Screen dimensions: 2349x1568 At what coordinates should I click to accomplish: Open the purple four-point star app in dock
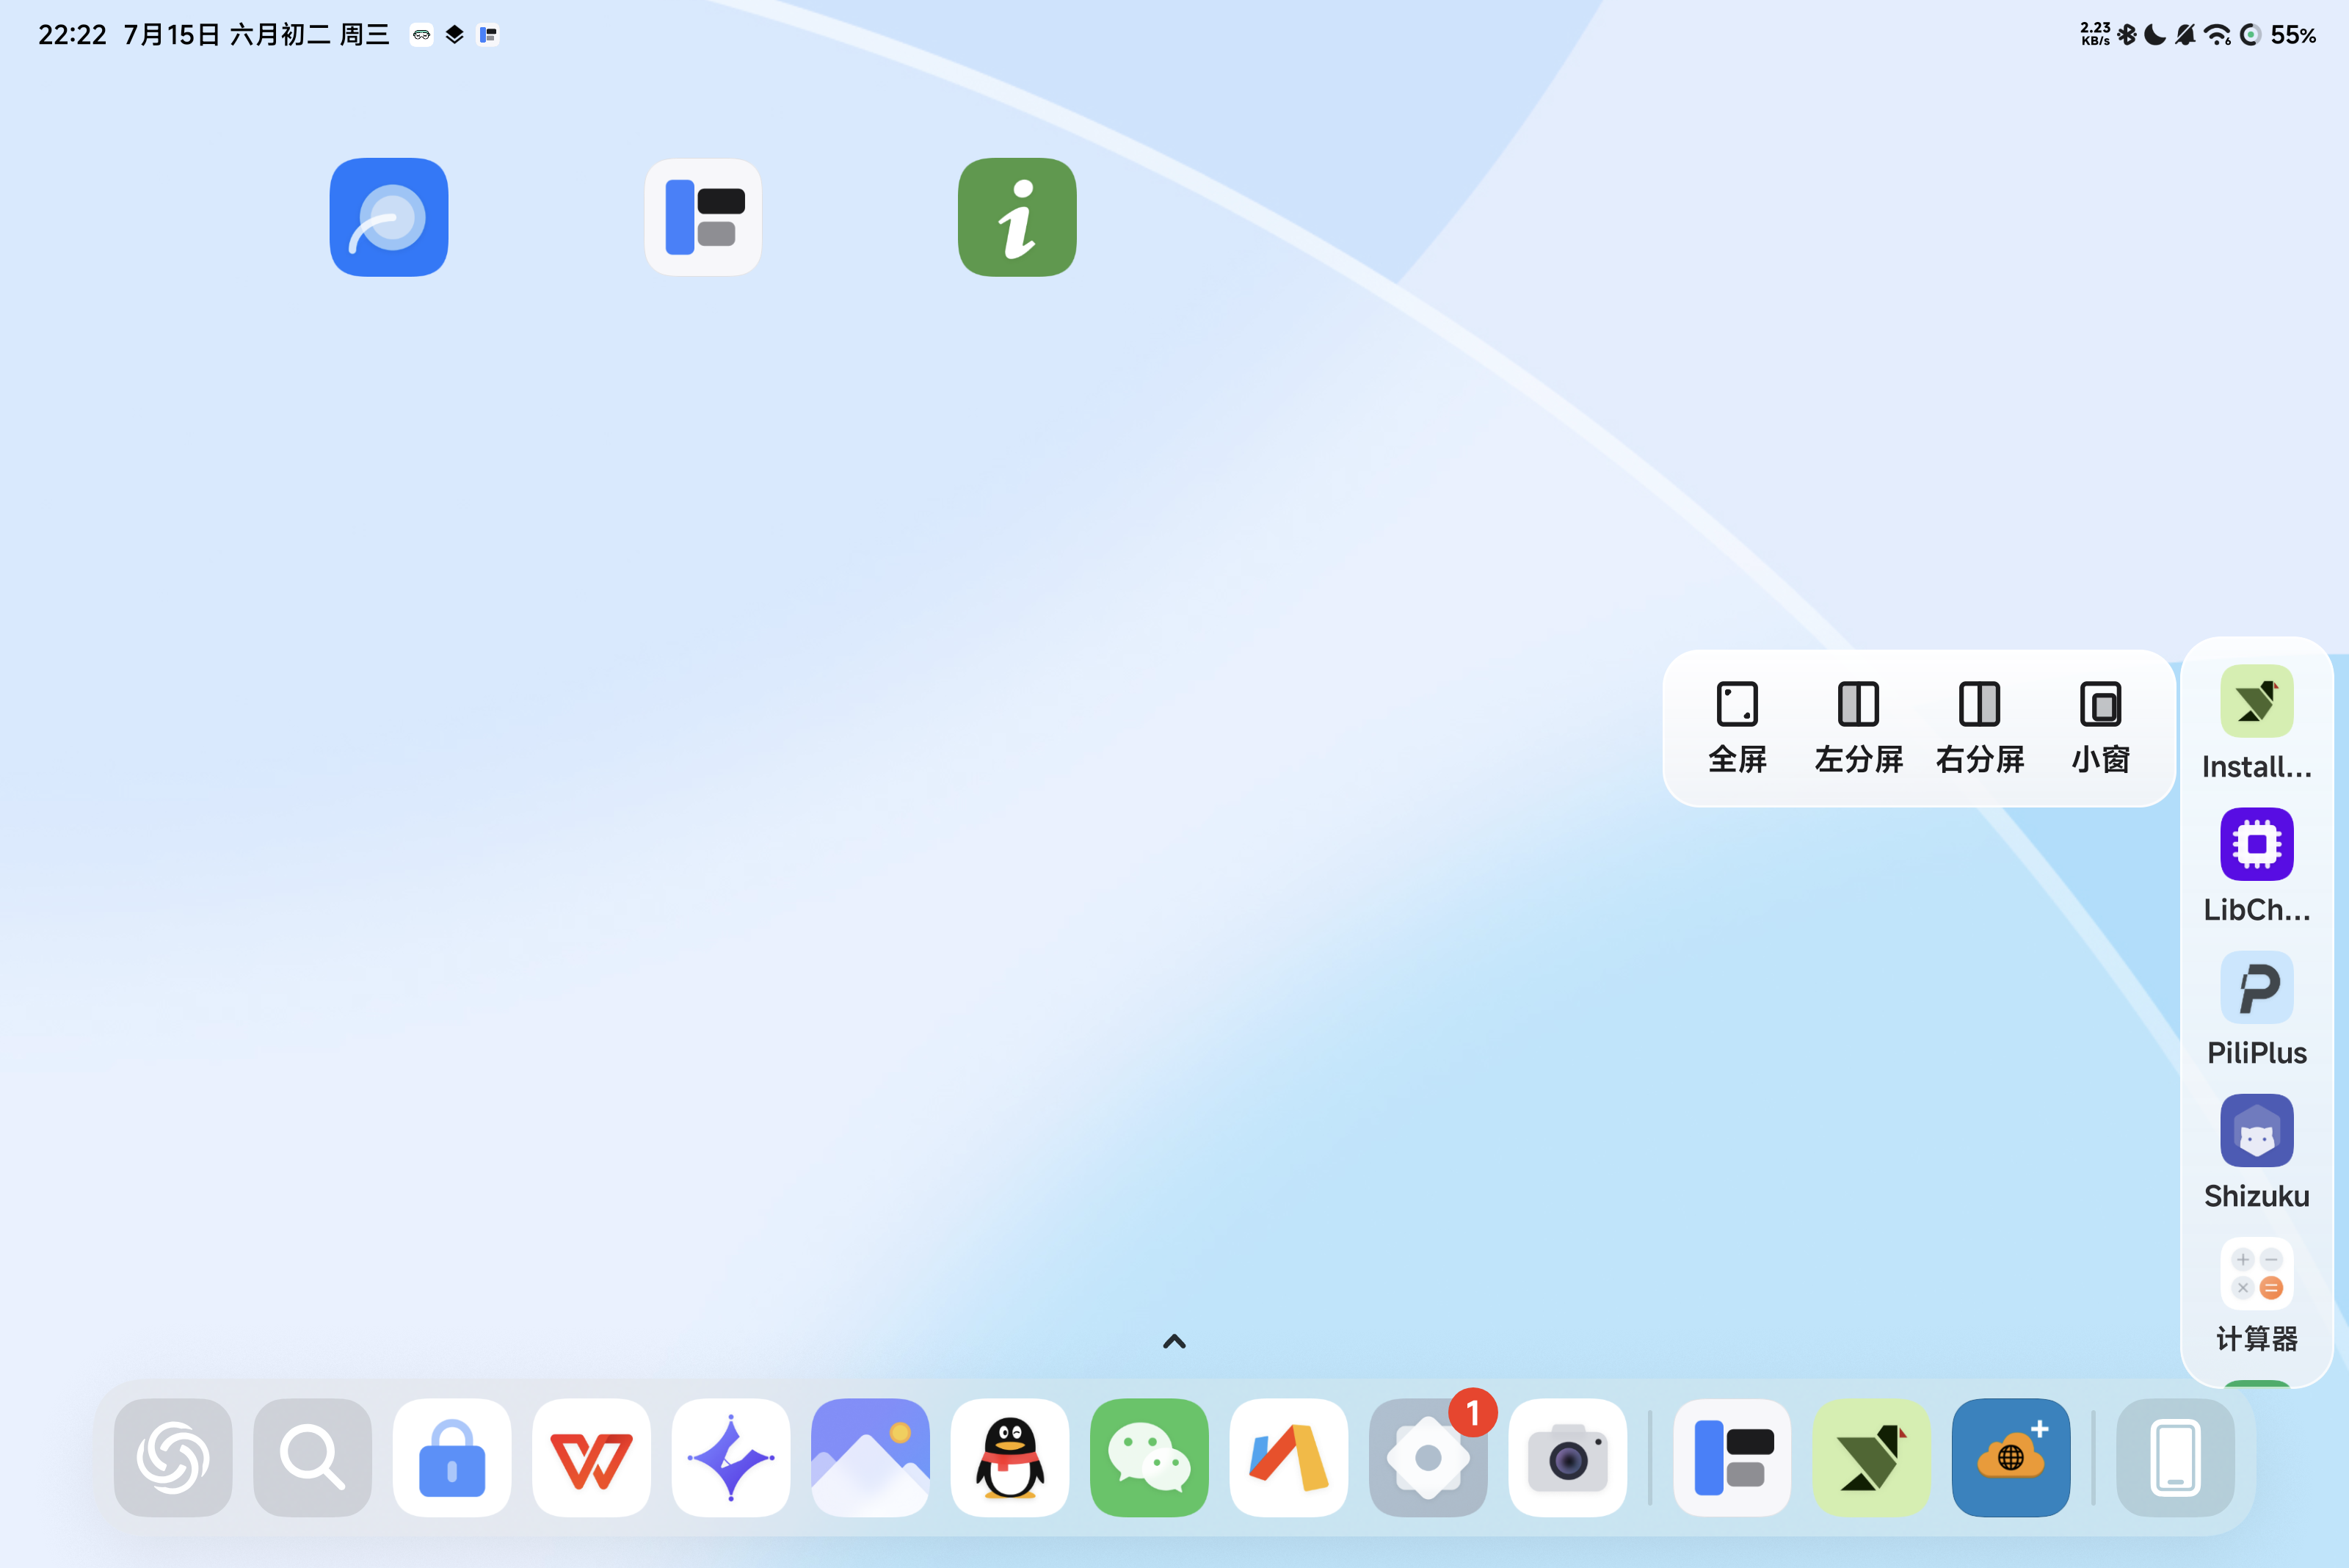click(x=731, y=1457)
